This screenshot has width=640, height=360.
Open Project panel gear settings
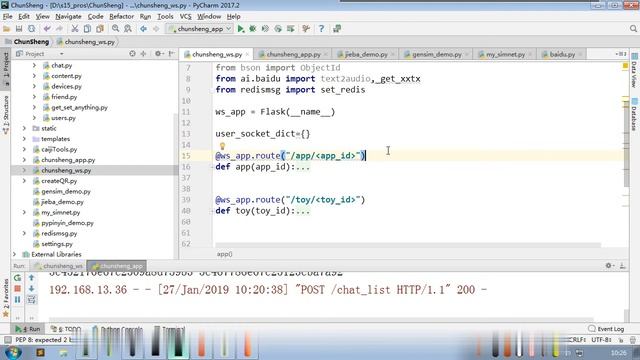[159, 53]
